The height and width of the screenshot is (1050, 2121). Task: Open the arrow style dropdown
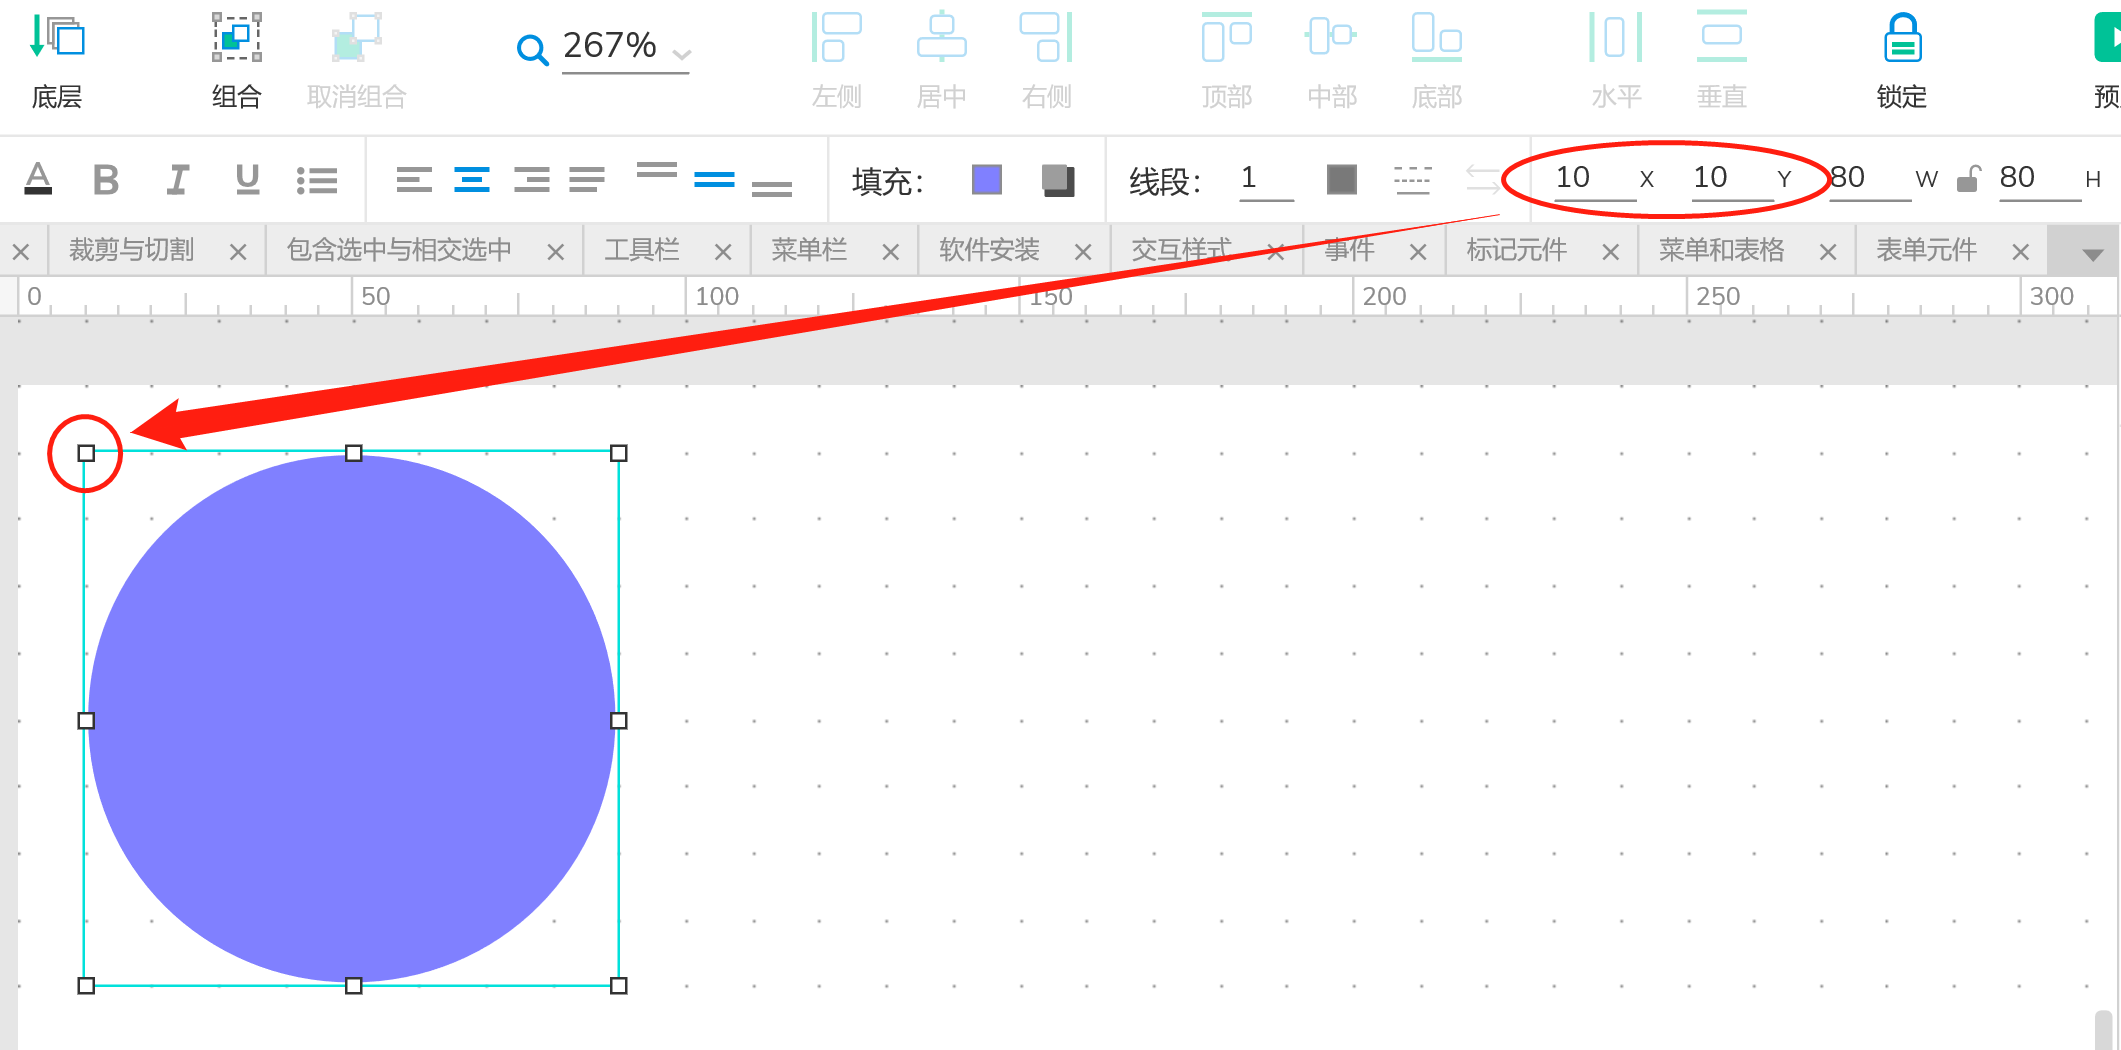click(1482, 180)
